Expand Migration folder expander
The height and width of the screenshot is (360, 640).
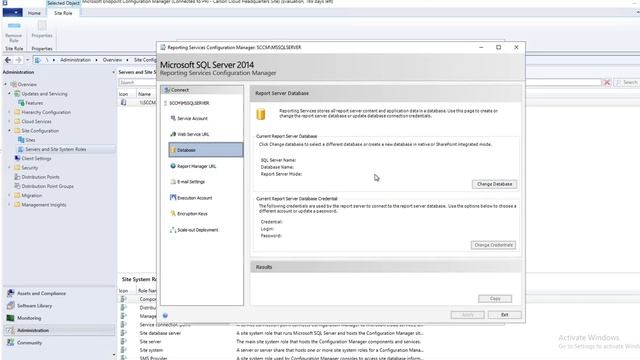(10, 196)
